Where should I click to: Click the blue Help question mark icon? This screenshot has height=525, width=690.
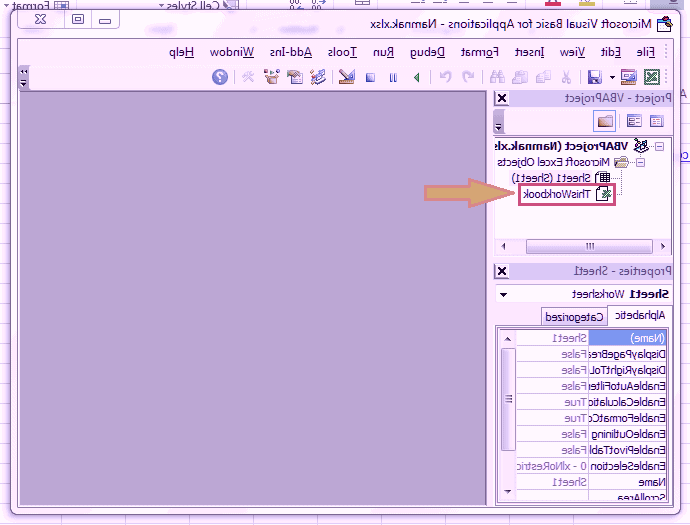[x=219, y=77]
